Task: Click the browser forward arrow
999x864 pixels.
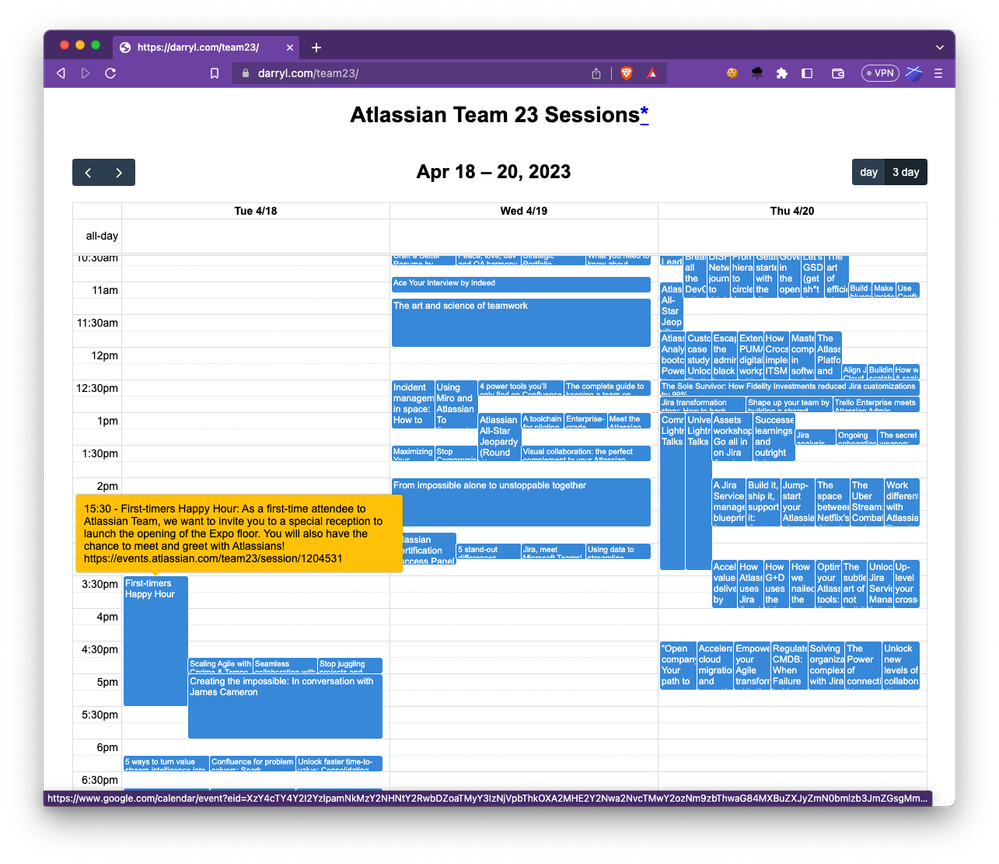Action: pyautogui.click(x=85, y=73)
